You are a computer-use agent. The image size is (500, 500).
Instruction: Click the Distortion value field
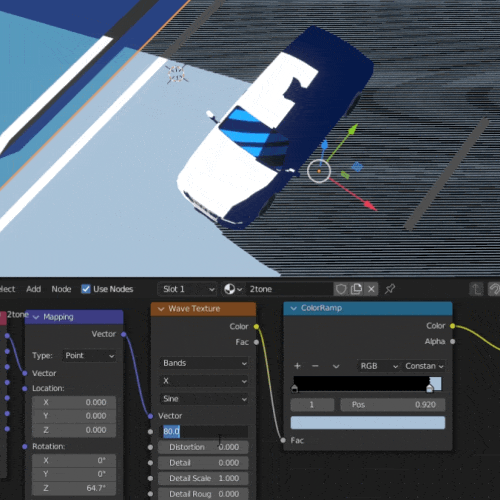click(x=203, y=447)
